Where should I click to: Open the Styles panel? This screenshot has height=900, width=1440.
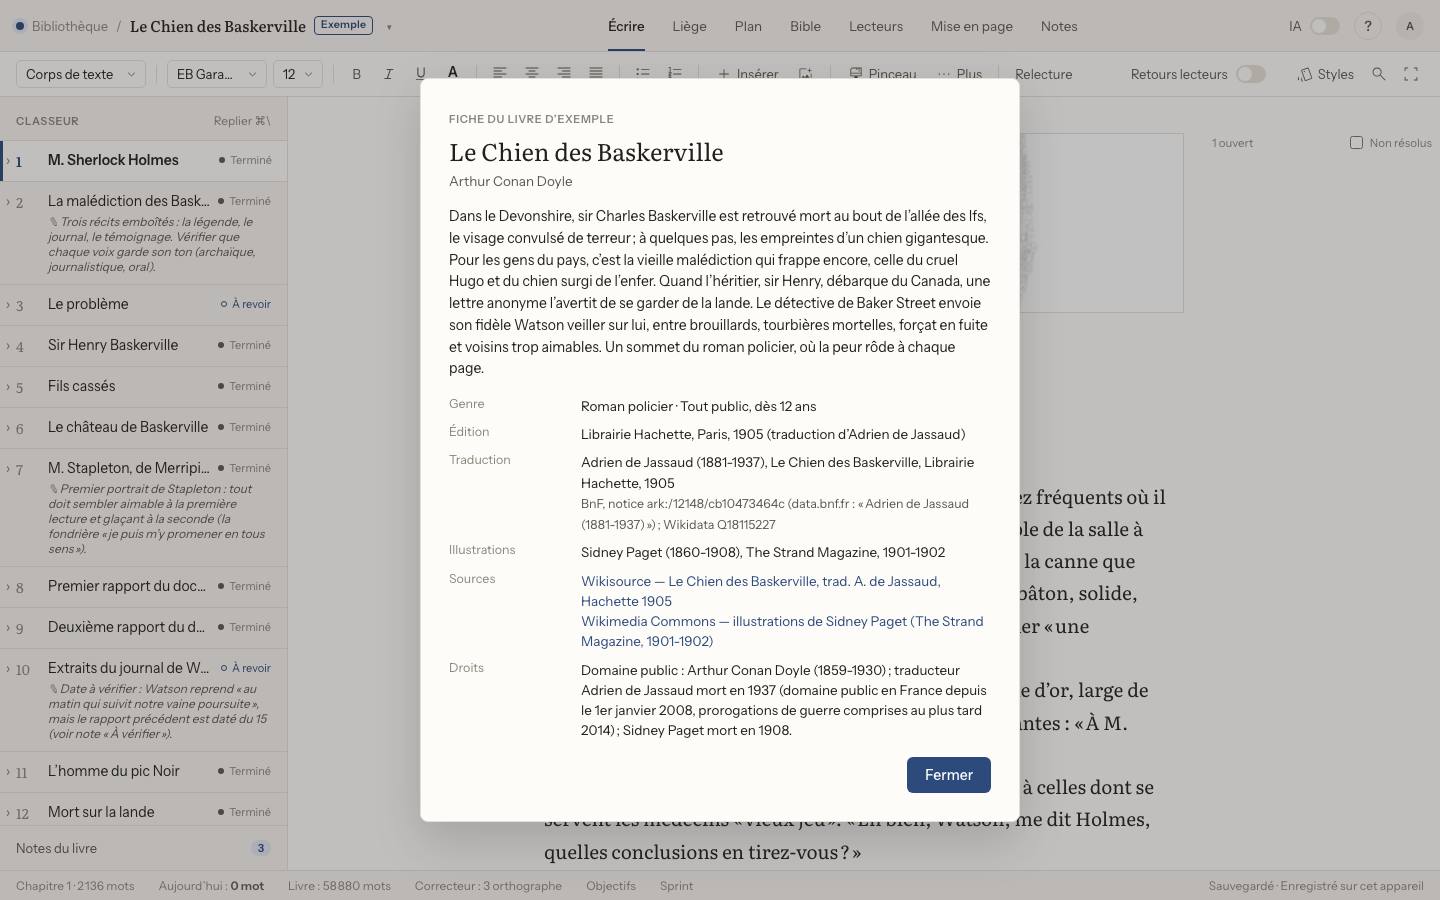[x=1326, y=74]
